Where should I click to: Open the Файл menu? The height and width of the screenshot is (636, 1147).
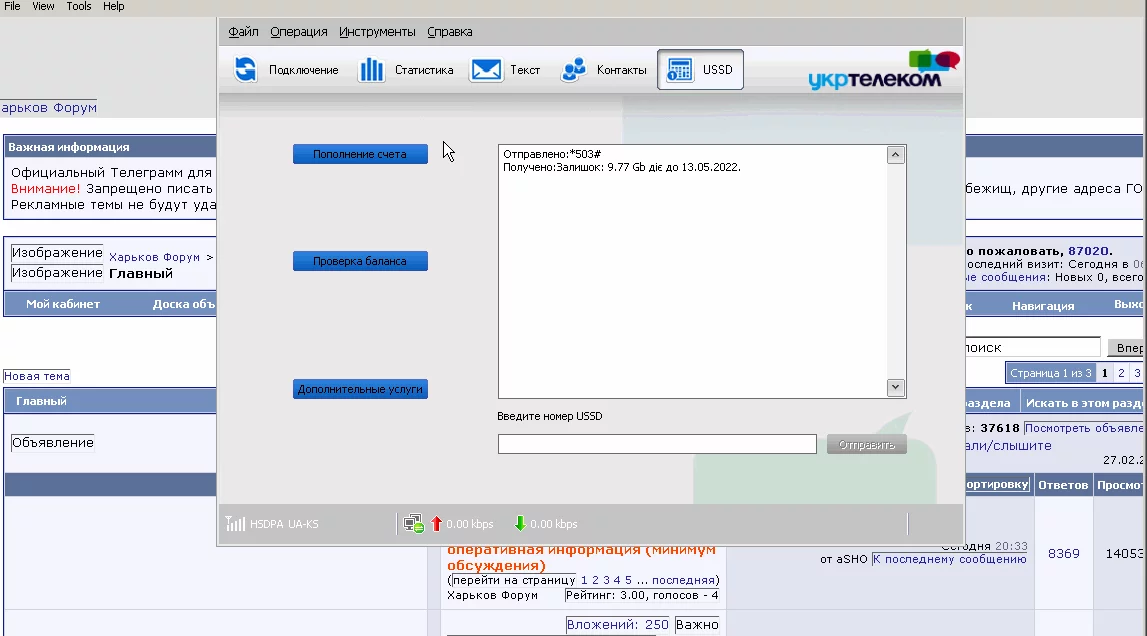[x=244, y=32]
